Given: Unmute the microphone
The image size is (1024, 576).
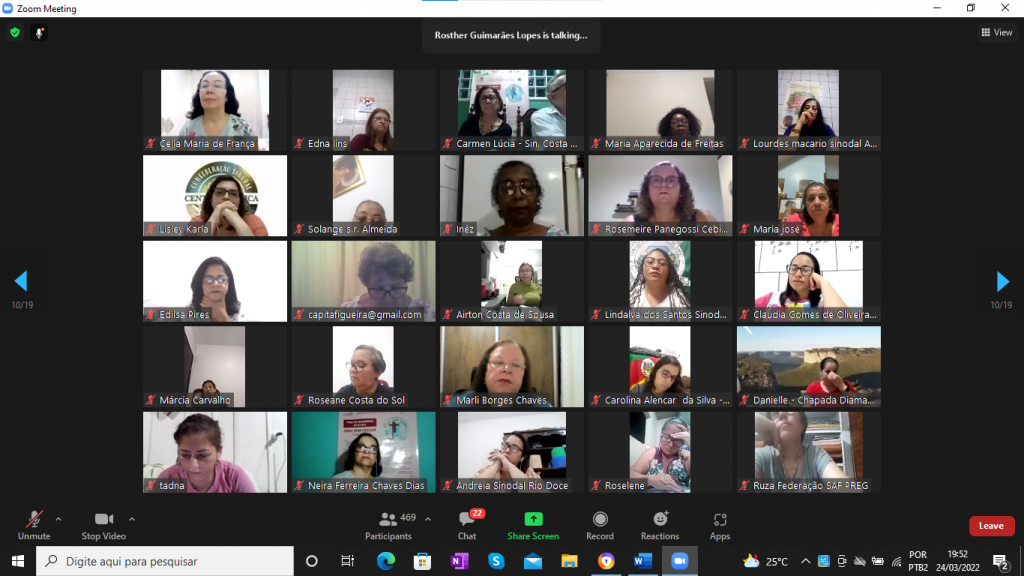Looking at the screenshot, I should 33,524.
